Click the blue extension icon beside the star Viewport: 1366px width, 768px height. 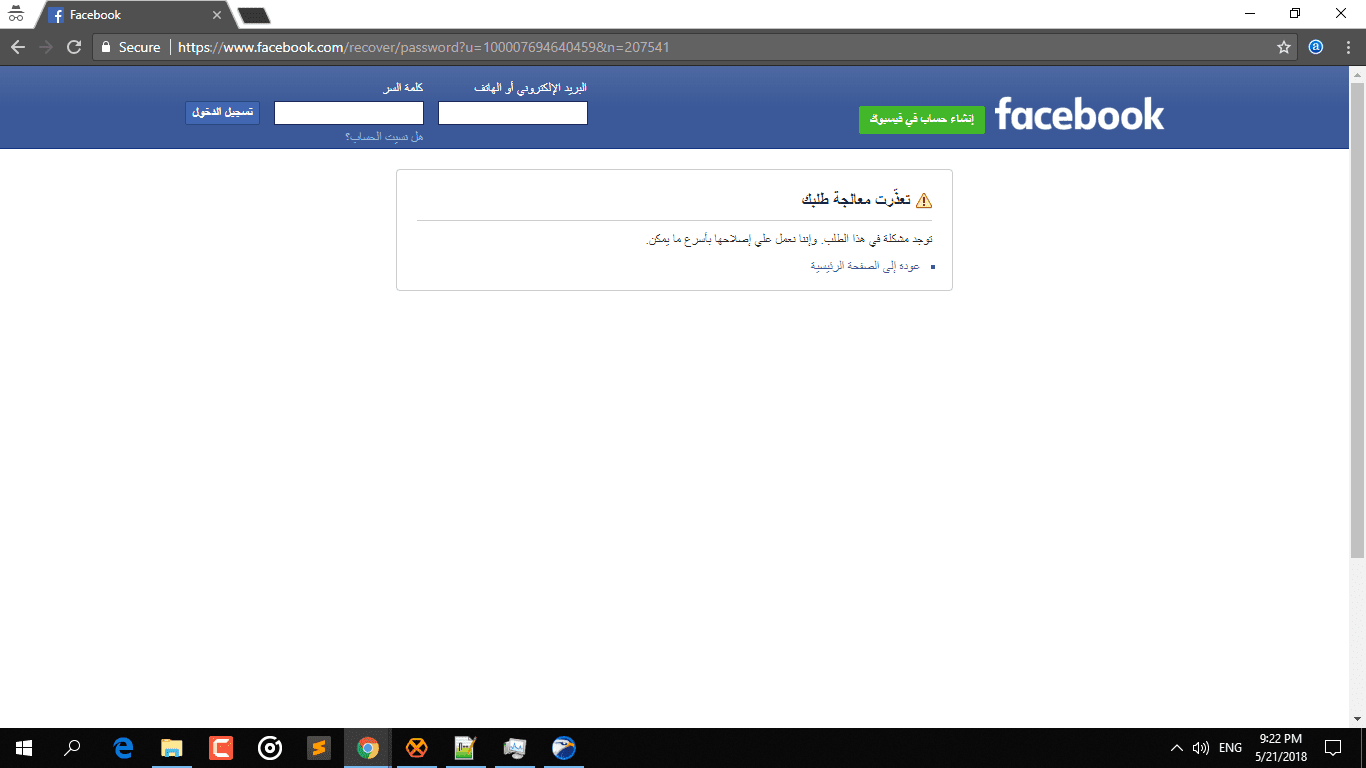coord(1316,47)
